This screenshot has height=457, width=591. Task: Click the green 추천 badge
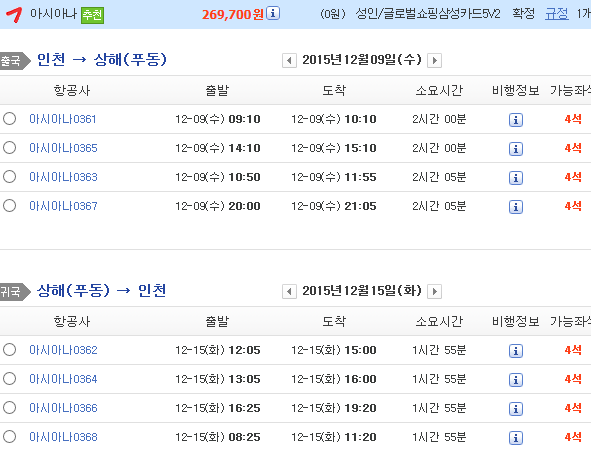92,15
